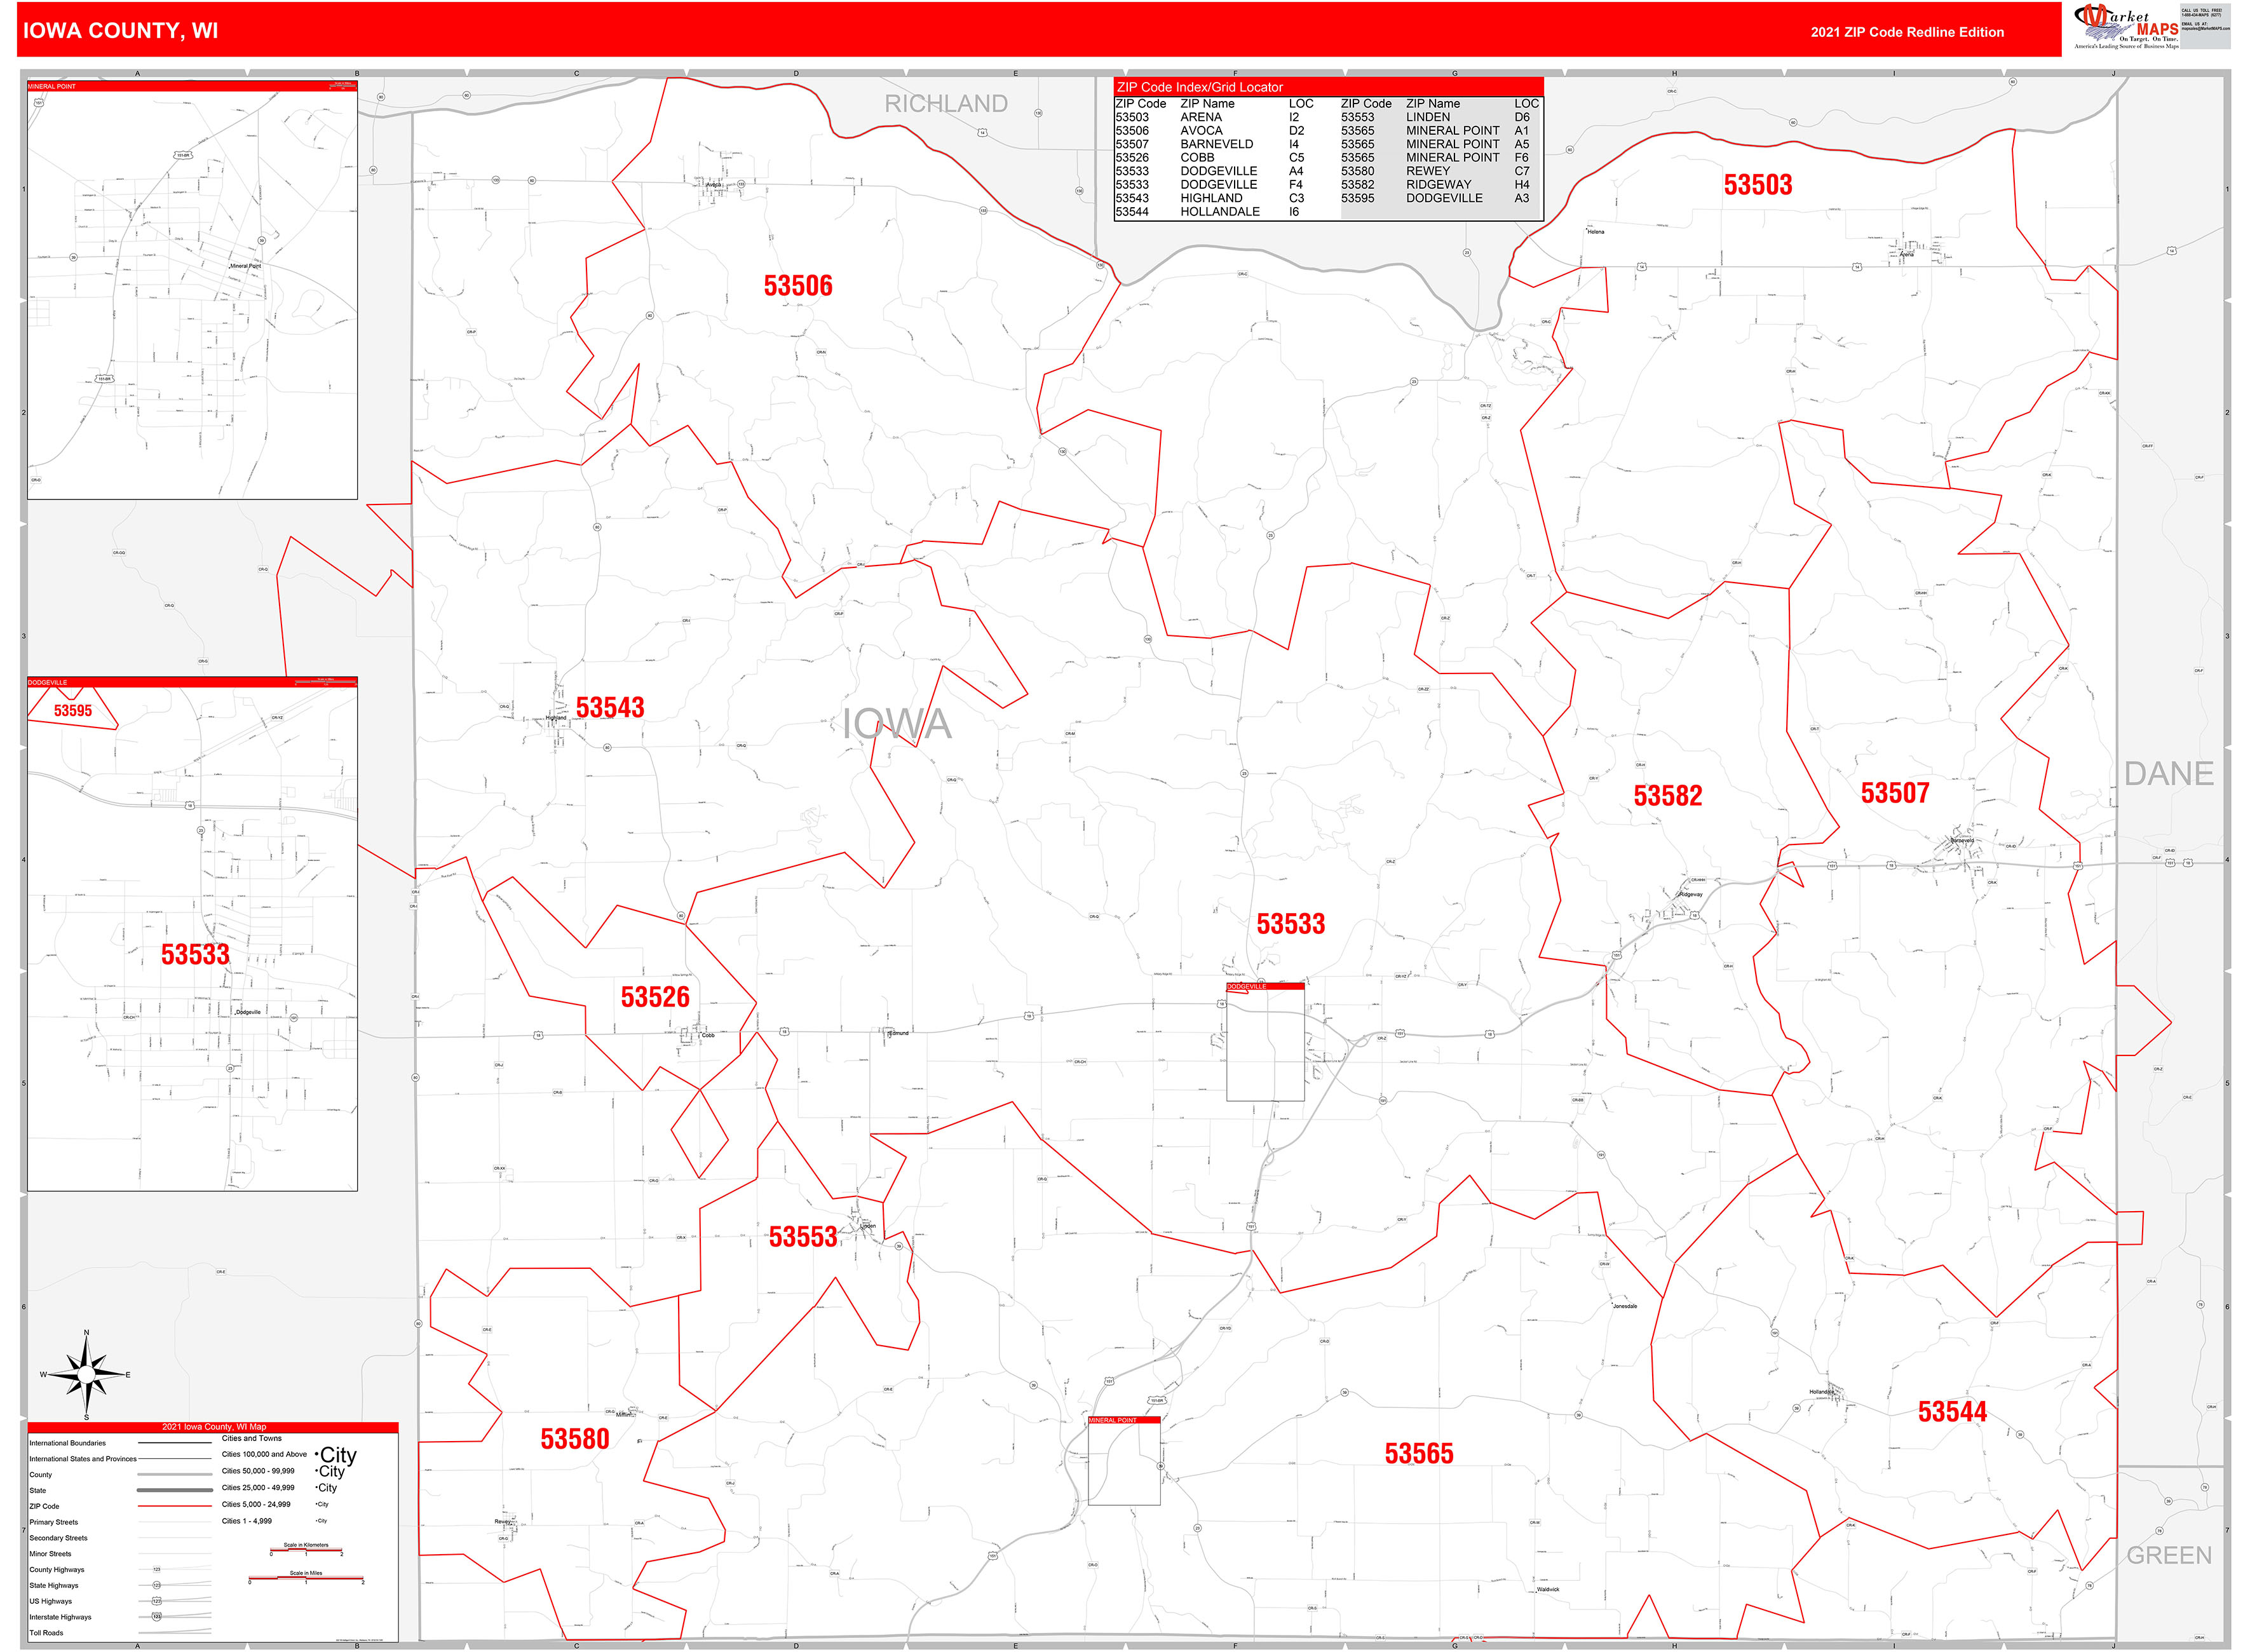Click the Scale in Miles bar
The width and height of the screenshot is (2250, 1652).
[306, 1578]
